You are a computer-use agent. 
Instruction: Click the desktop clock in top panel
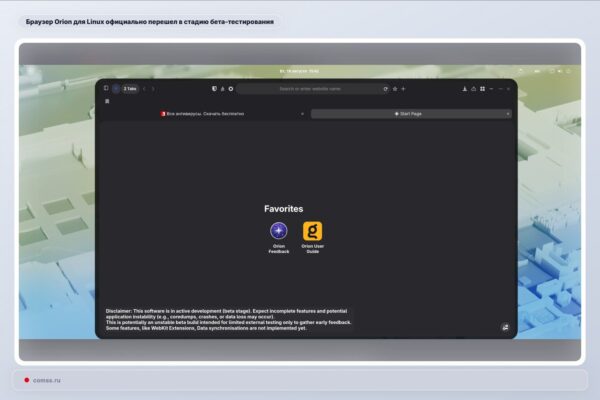(299, 71)
